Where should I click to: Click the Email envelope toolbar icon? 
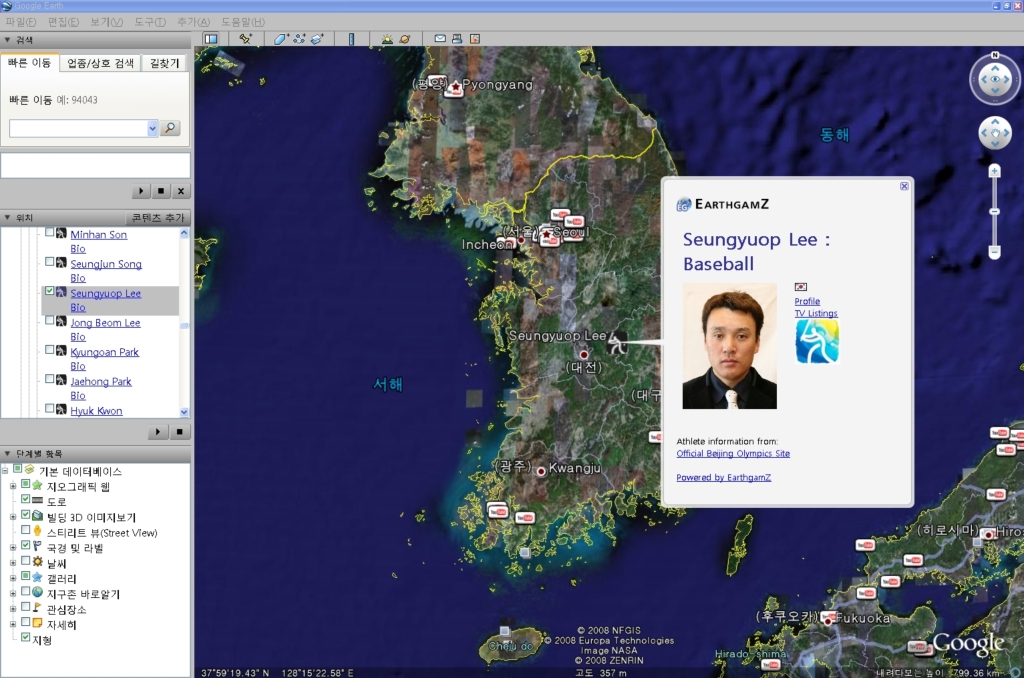click(x=440, y=39)
